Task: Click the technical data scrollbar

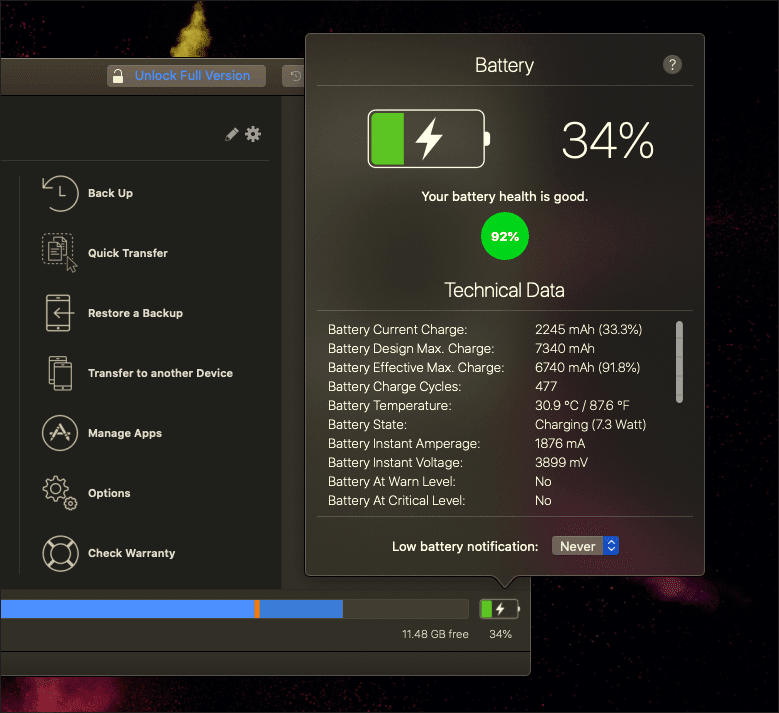Action: click(x=679, y=362)
